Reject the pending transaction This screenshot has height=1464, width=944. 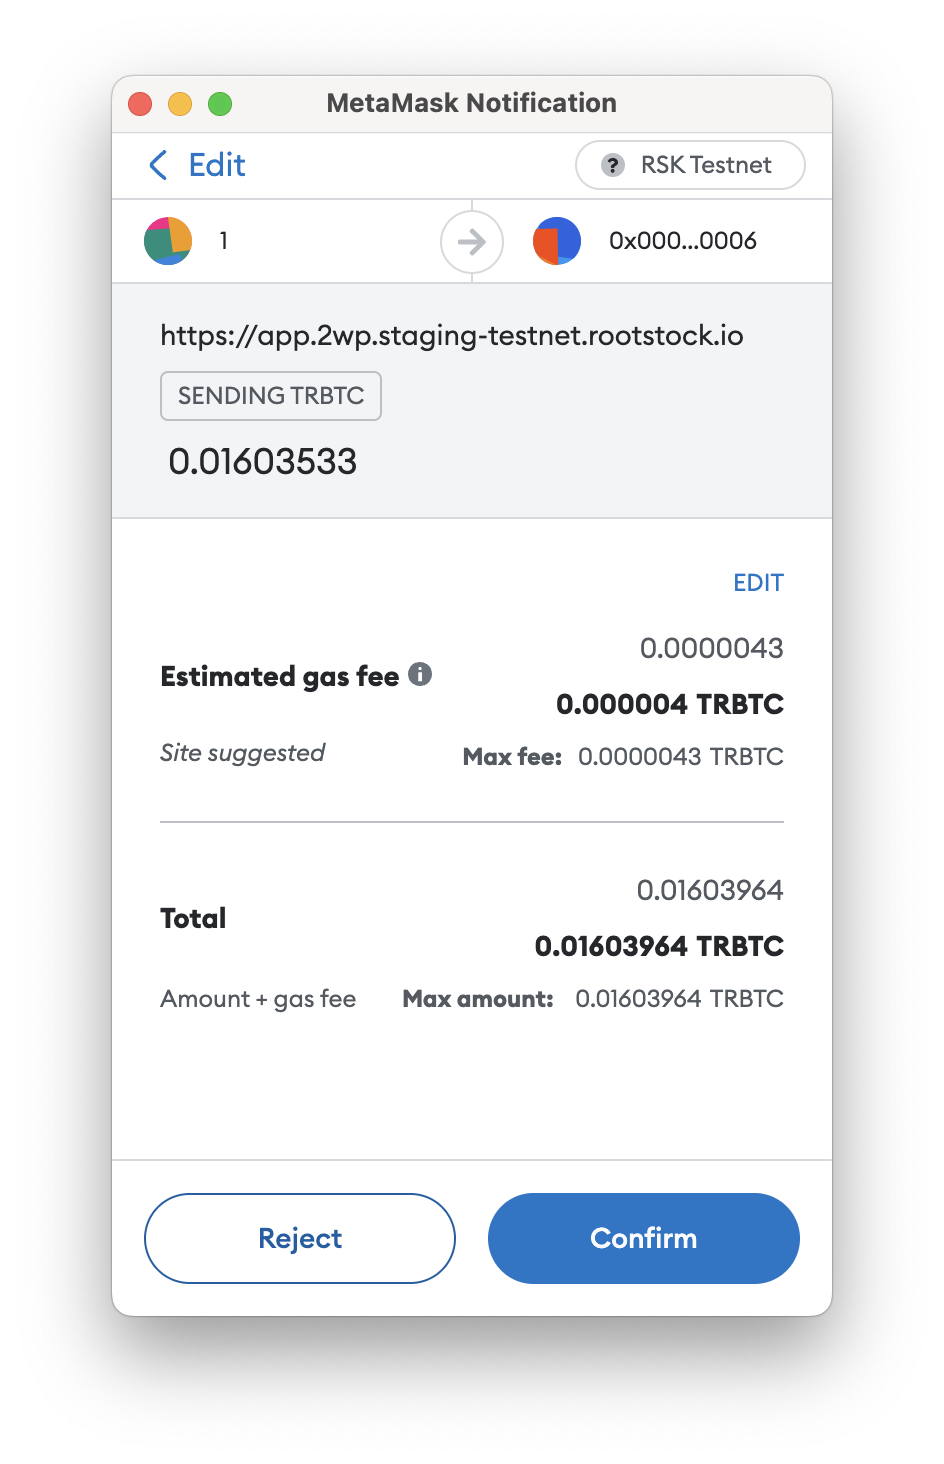point(299,1238)
